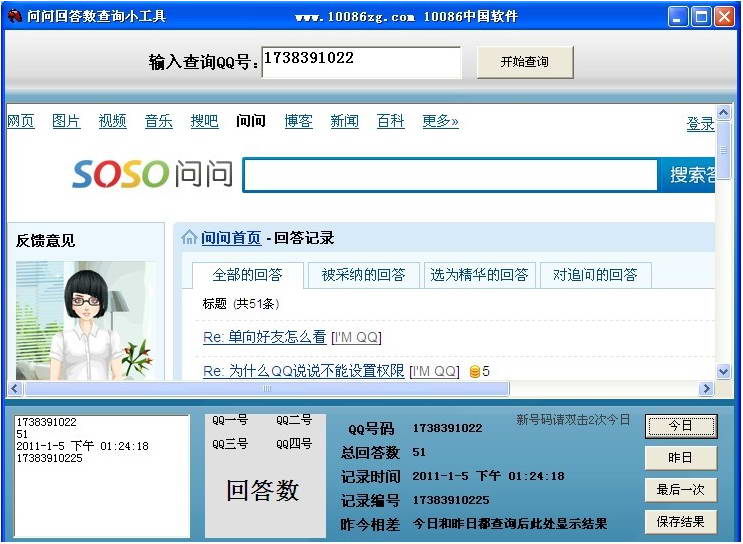This screenshot has height=544, width=743.
Task: Click the SOSO search text box
Action: coord(450,175)
